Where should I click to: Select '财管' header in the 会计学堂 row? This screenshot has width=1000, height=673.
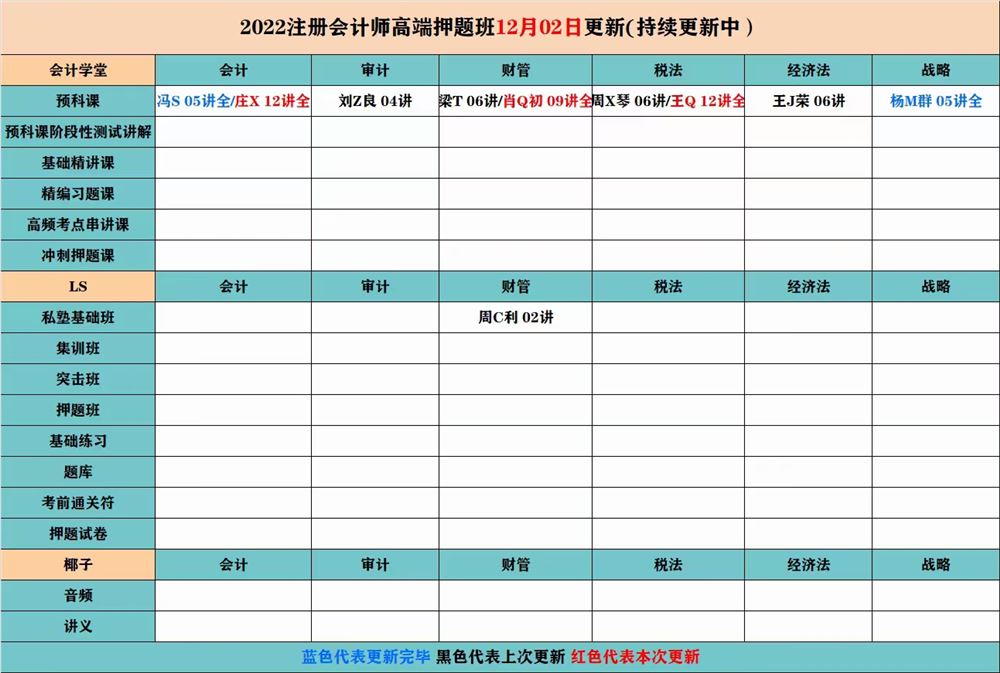(x=515, y=70)
